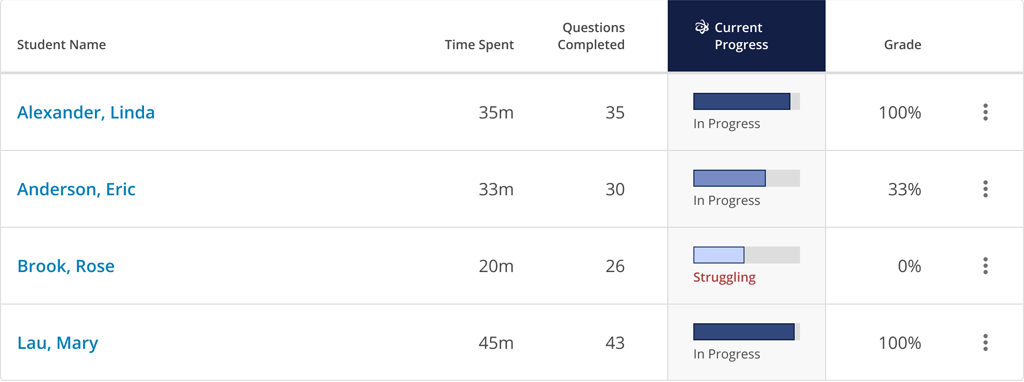Sort by the Time Spent column header
The image size is (1024, 382).
click(479, 45)
